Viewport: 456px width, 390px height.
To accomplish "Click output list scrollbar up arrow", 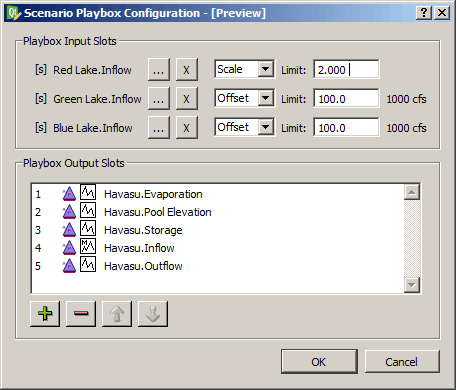I will (412, 192).
